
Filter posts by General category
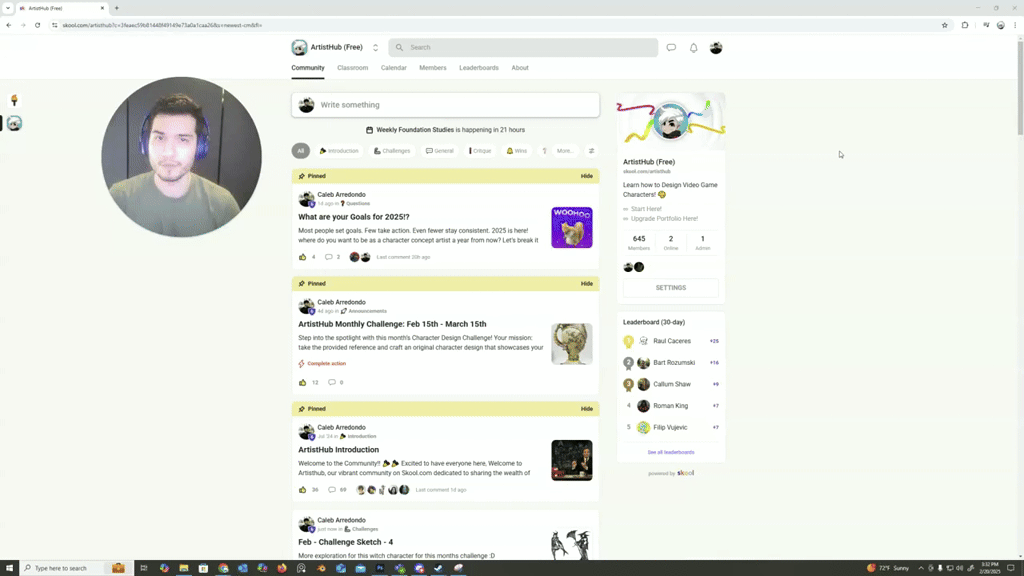[440, 151]
